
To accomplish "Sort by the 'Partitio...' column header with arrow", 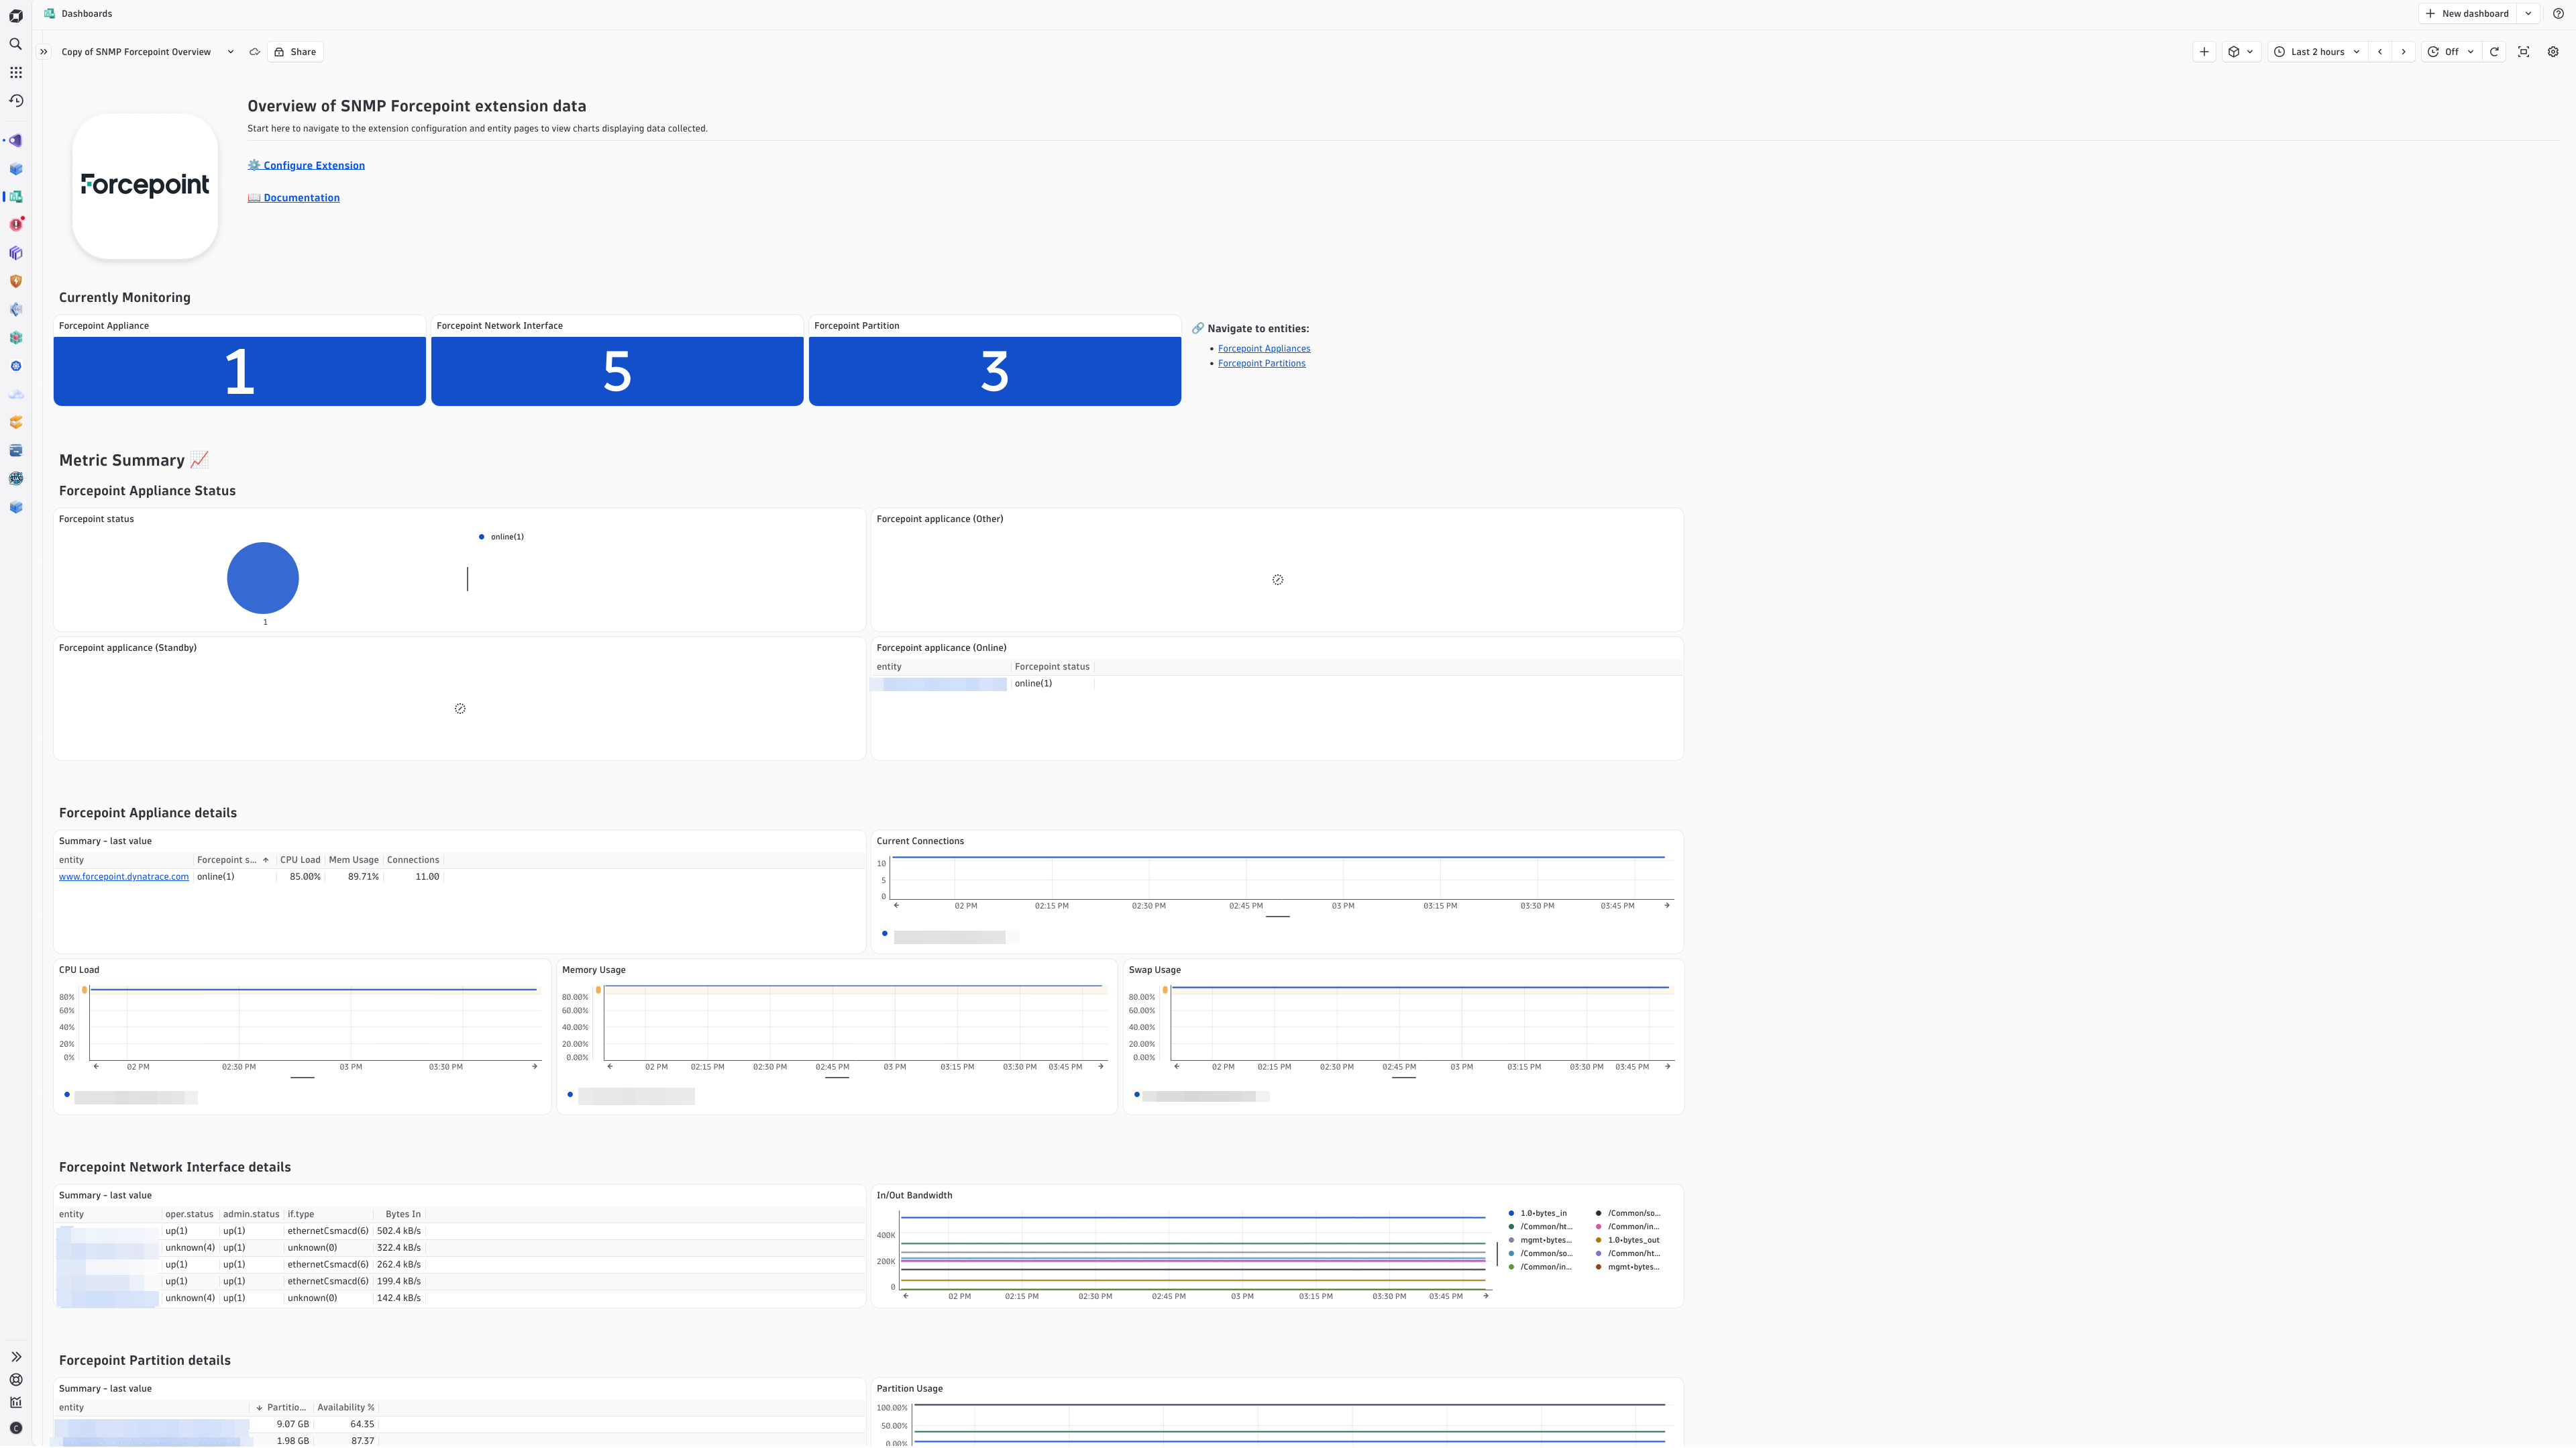I will tap(282, 1408).
